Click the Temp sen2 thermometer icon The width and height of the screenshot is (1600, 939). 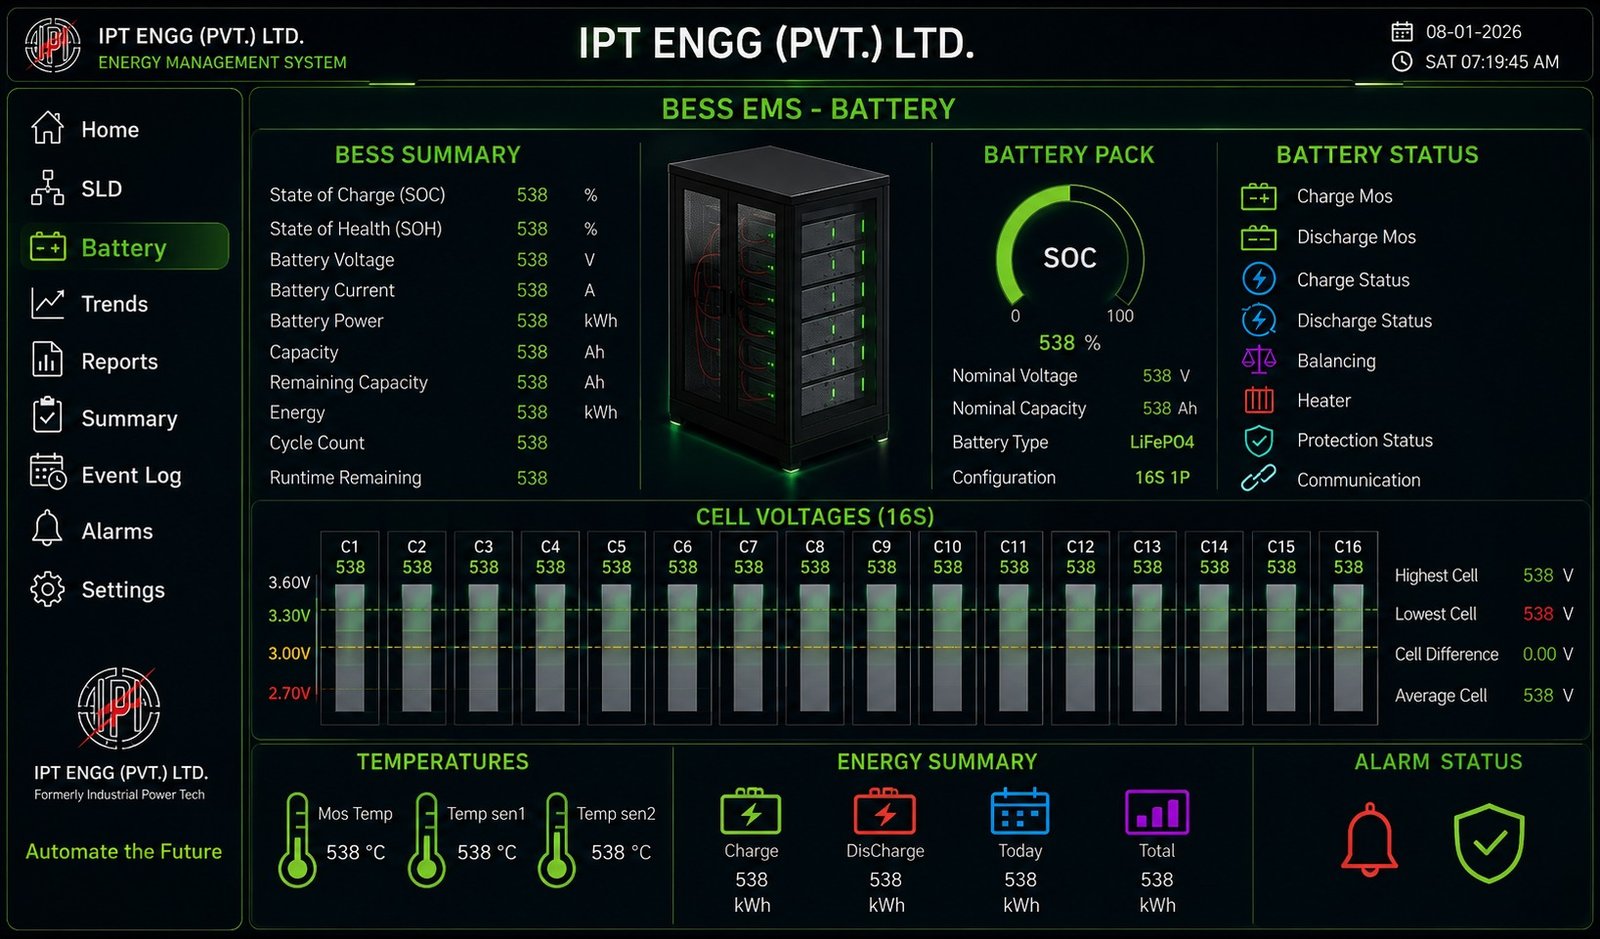[557, 840]
